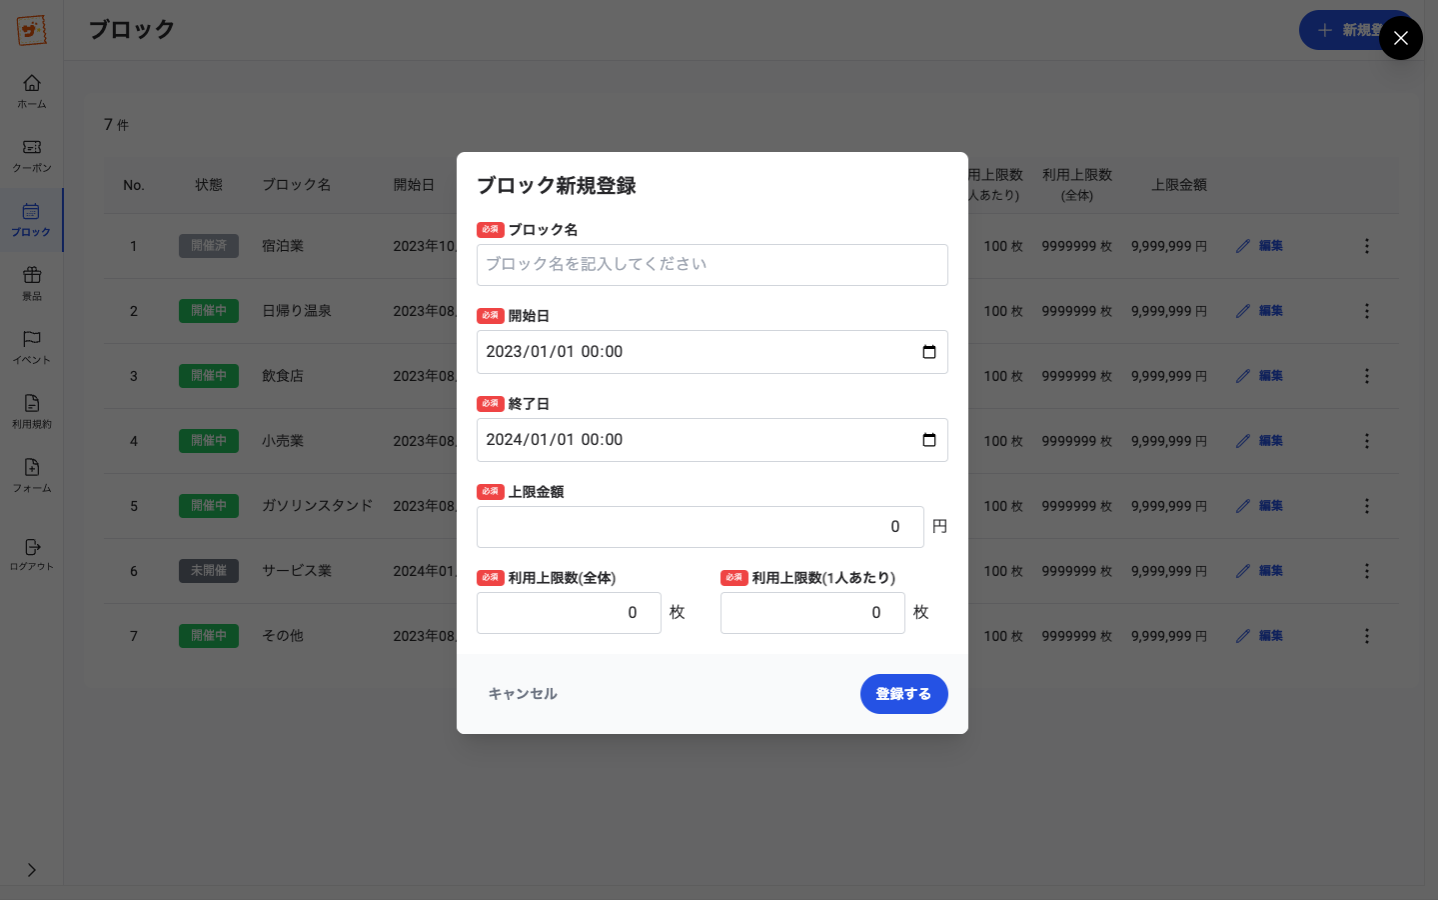The image size is (1439, 900).
Task: Click 編集 for the 宿泊業 row
Action: 1259,246
